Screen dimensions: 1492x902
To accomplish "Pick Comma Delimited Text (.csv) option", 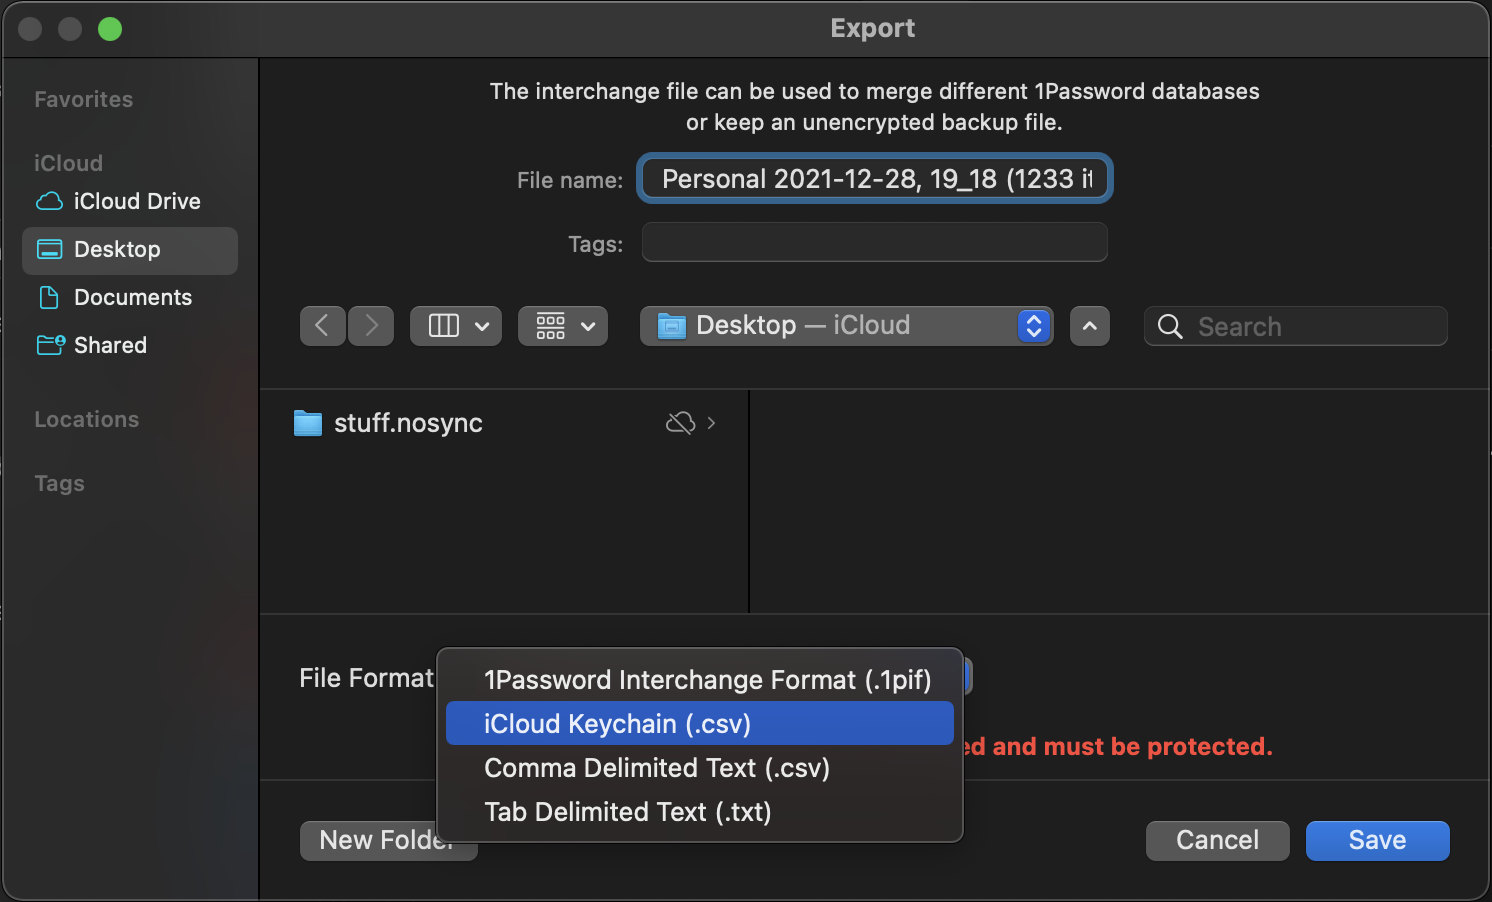I will [656, 768].
